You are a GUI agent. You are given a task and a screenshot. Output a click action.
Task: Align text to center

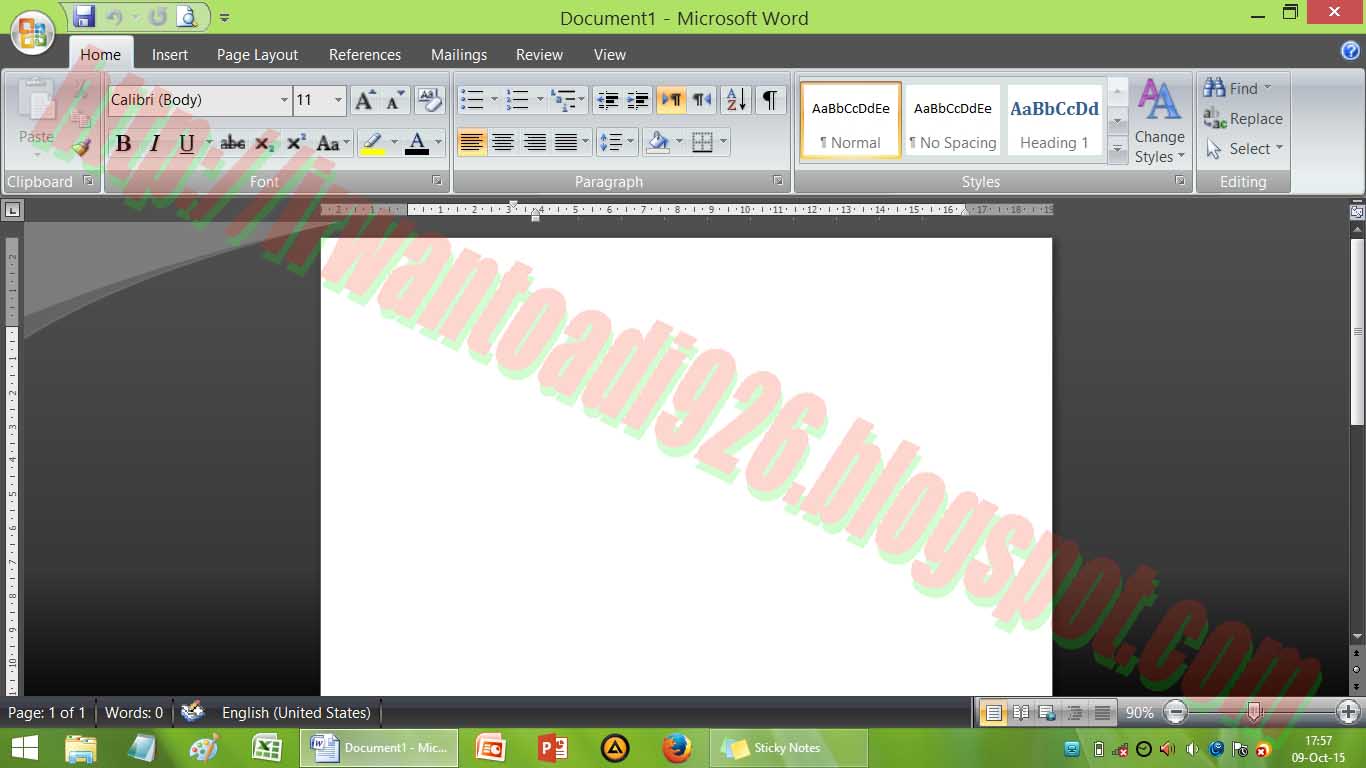(x=503, y=143)
